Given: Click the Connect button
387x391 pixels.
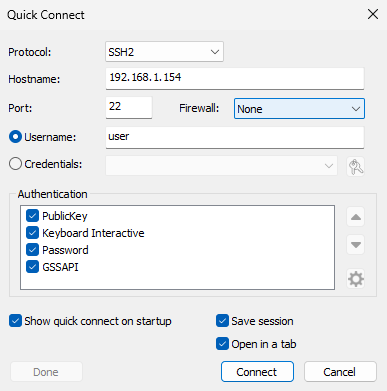Looking at the screenshot, I should 257,372.
